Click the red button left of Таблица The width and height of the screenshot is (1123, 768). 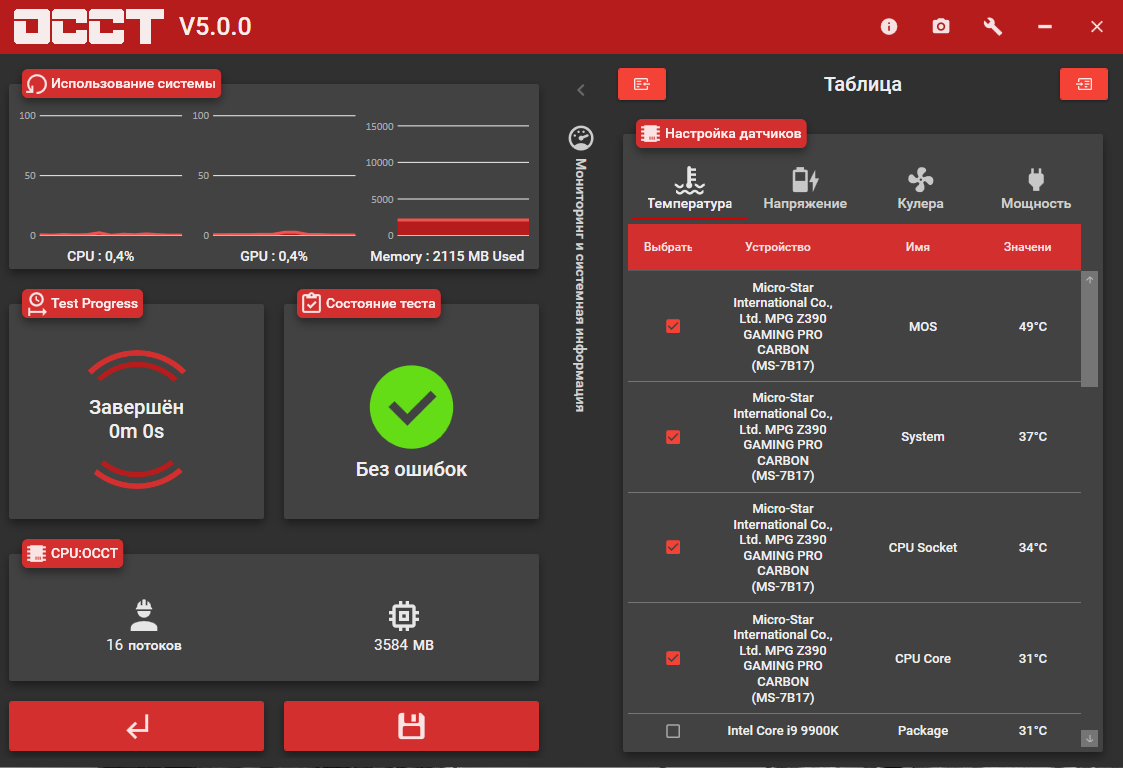642,85
